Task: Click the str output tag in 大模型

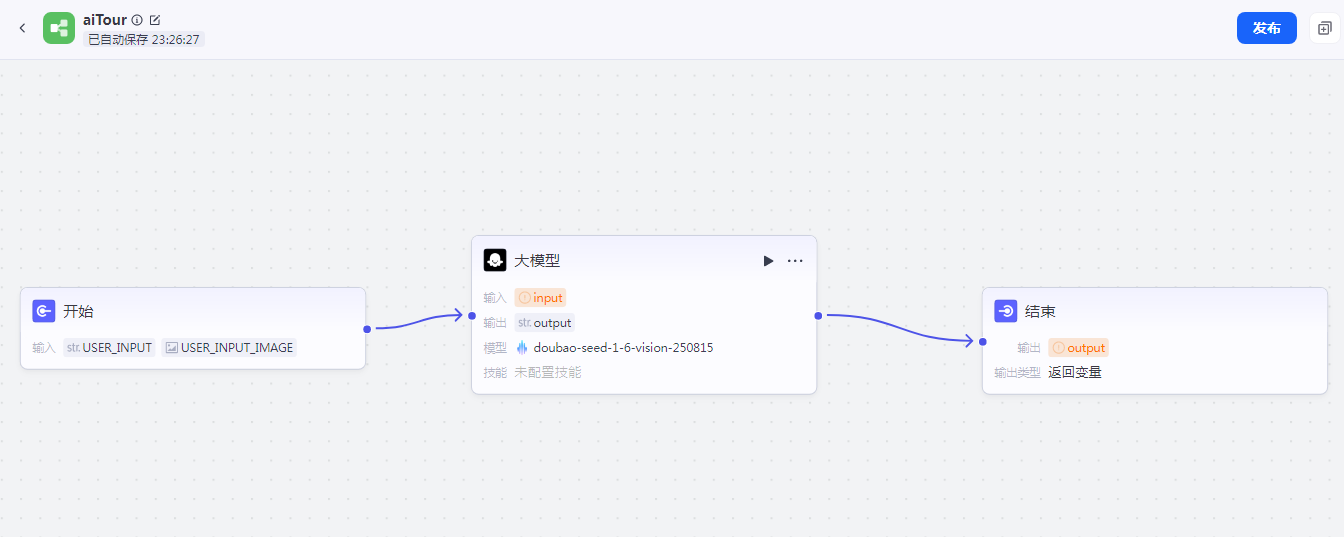Action: 545,323
